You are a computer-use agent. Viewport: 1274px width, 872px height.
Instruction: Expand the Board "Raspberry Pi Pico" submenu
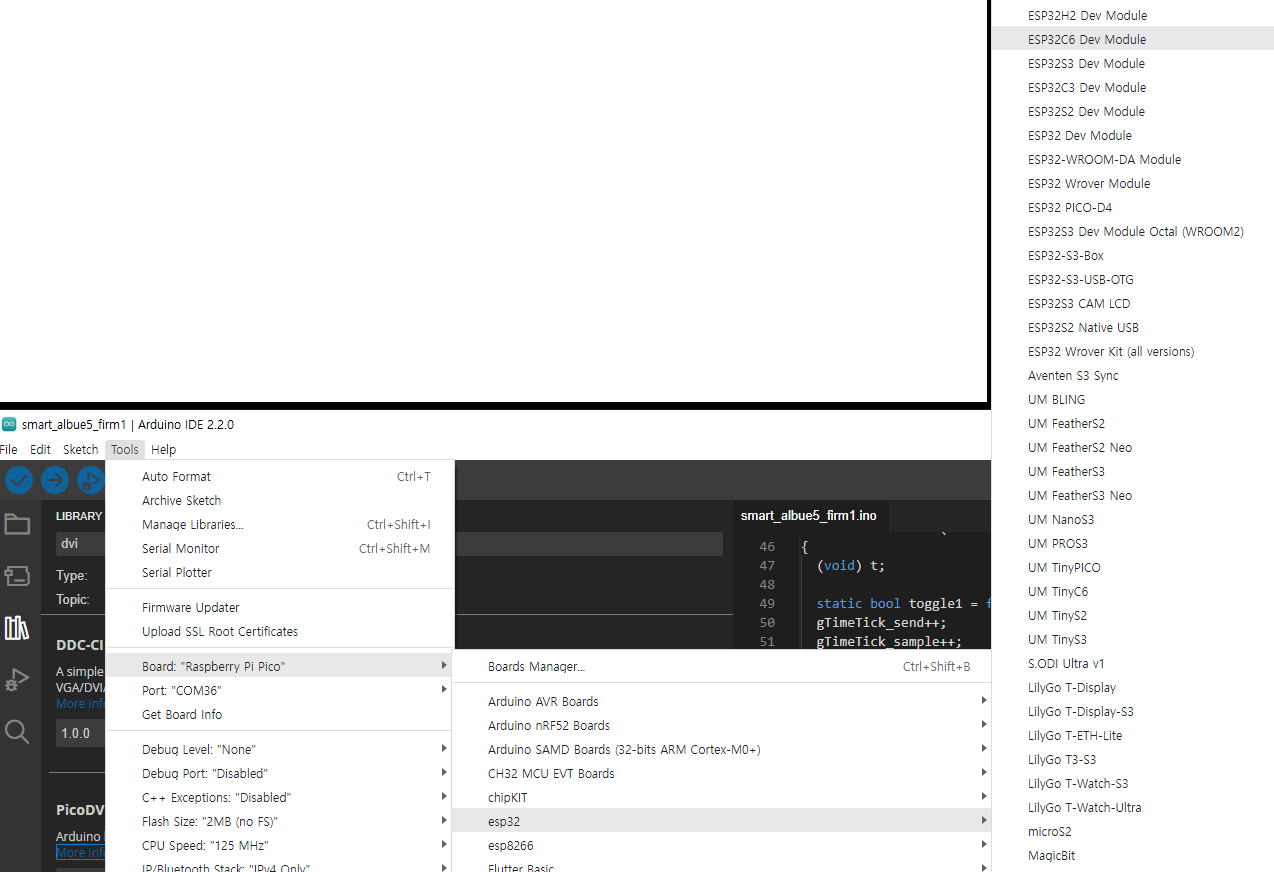(x=280, y=666)
